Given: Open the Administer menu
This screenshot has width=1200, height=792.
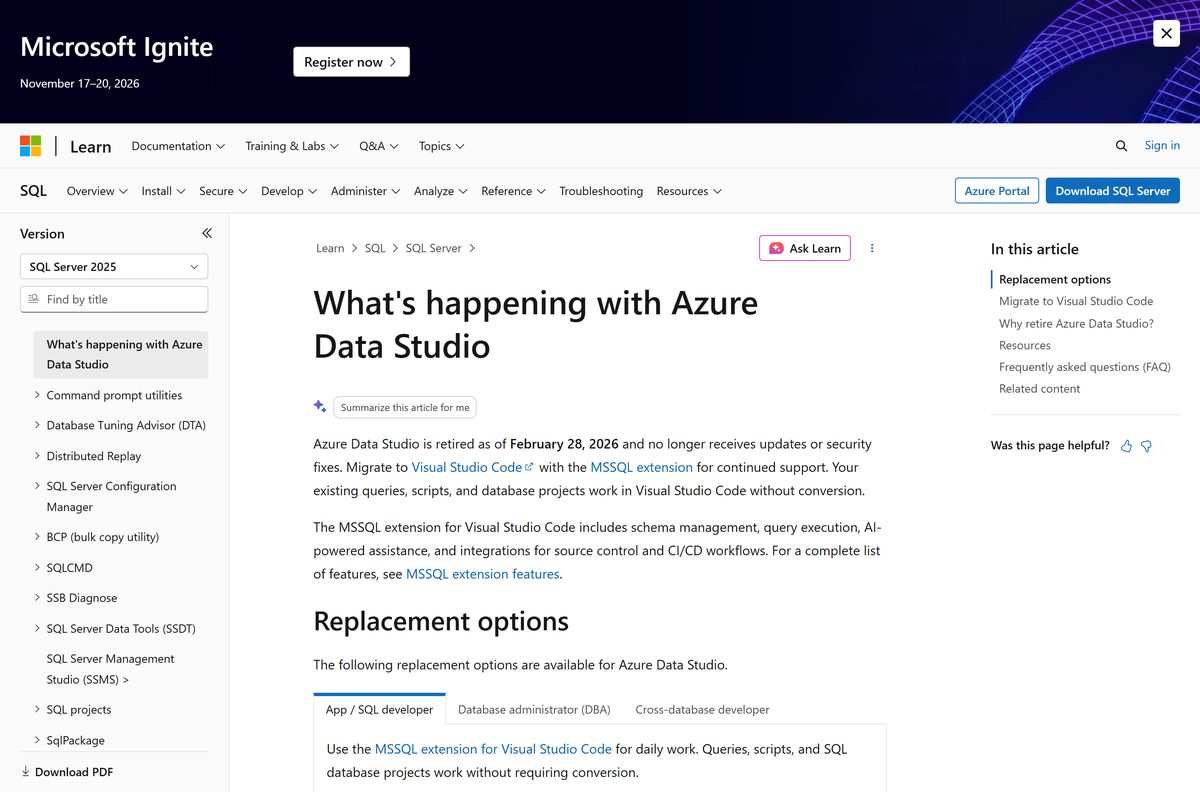Looking at the screenshot, I should click(x=365, y=191).
